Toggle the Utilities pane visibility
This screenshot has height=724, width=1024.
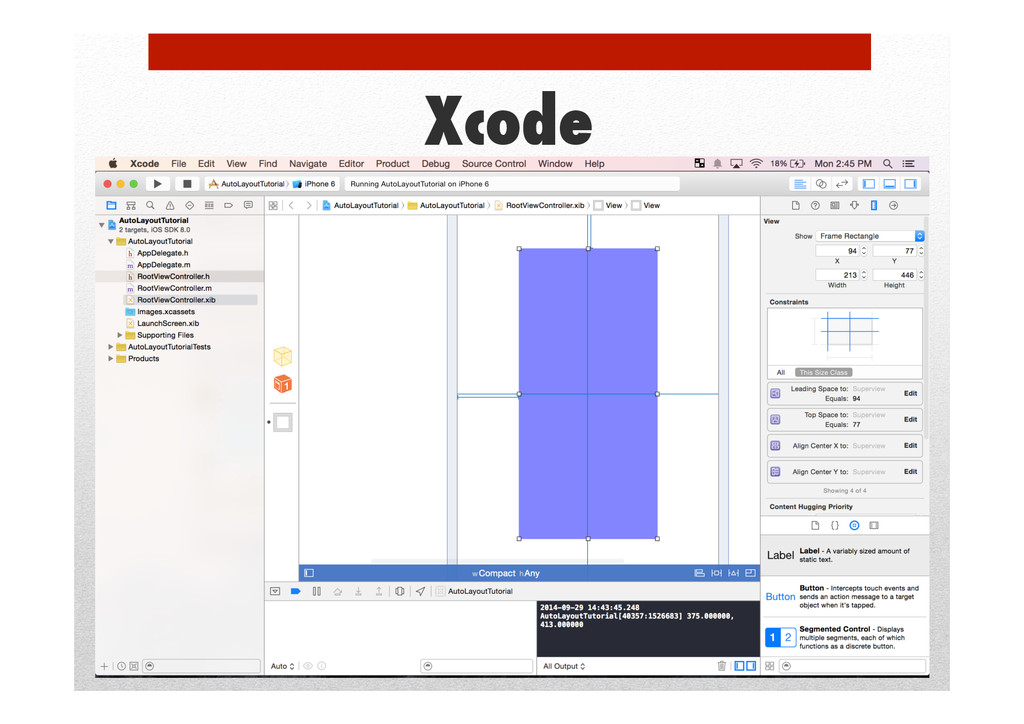[910, 184]
